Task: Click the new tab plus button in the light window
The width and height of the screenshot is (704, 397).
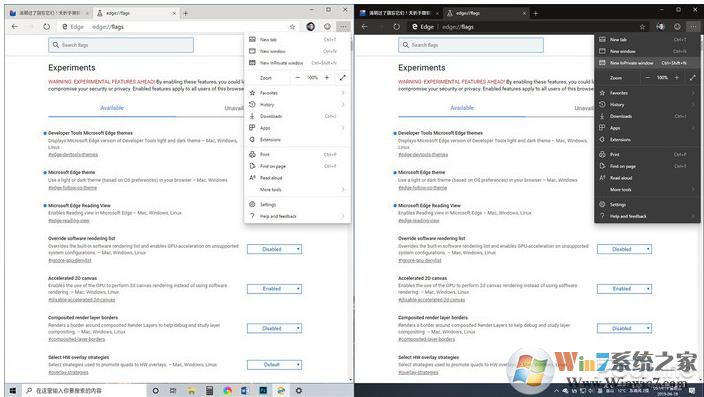Action: (185, 13)
